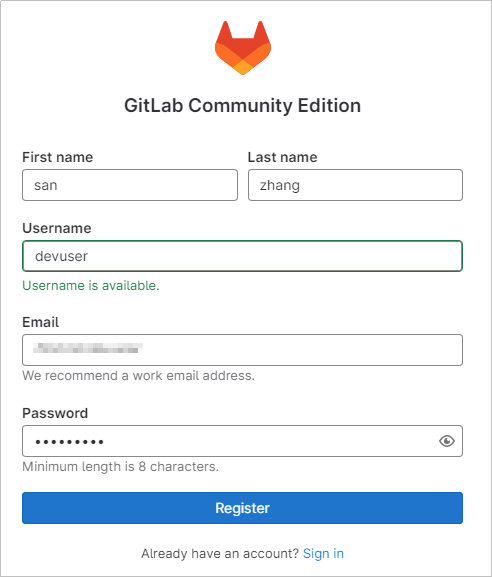
Task: Click the Already have an account text
Action: pos(220,553)
